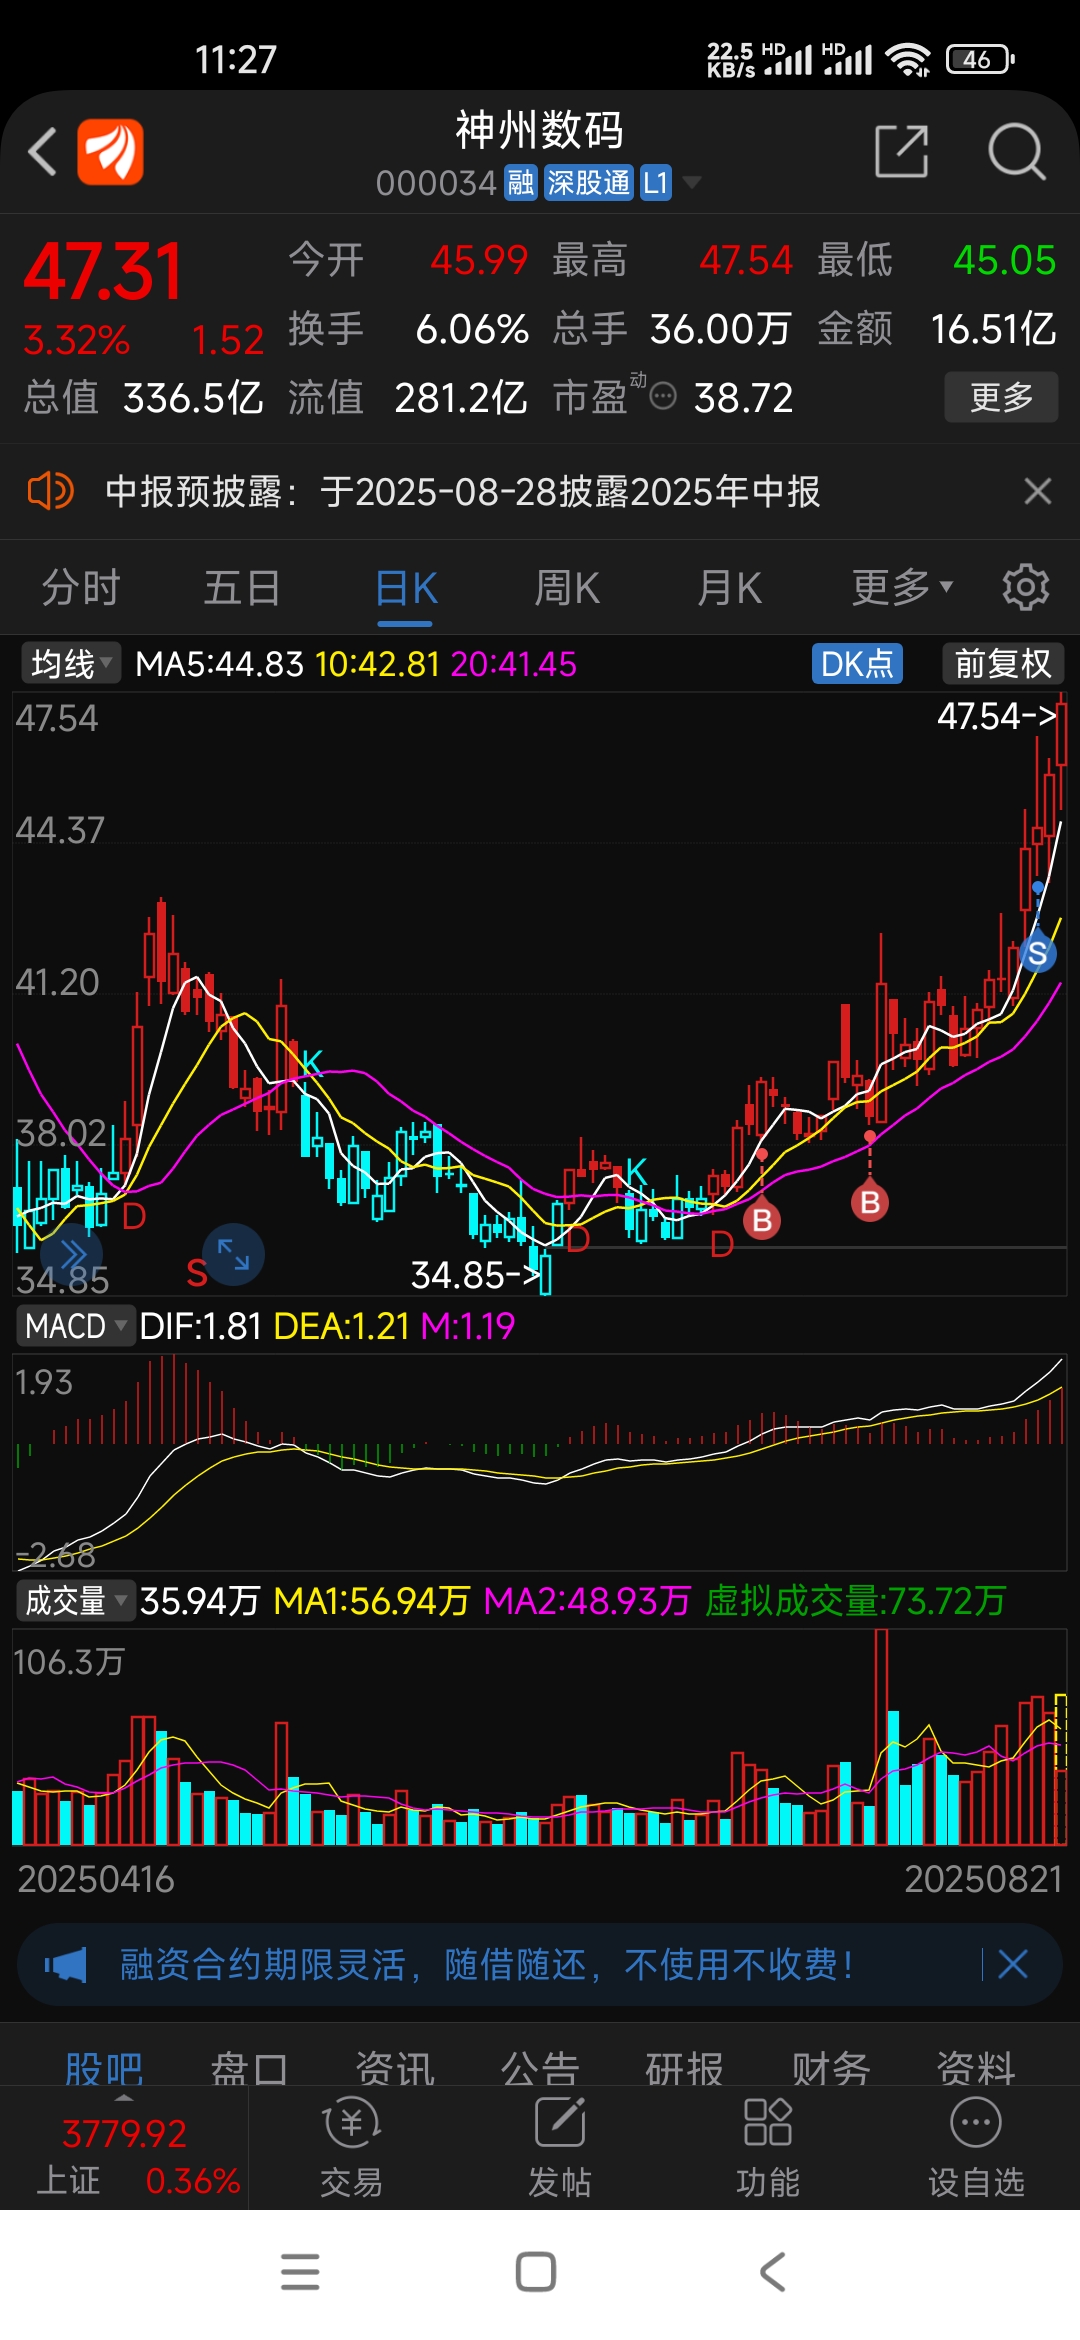Open the 中报预披露 announcement text
The width and height of the screenshot is (1080, 2340).
point(463,491)
